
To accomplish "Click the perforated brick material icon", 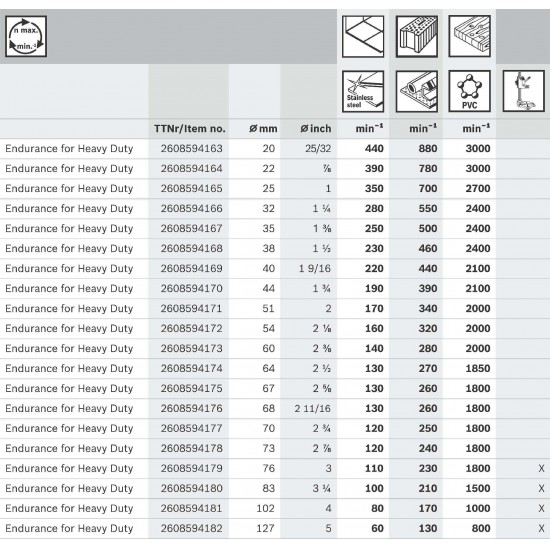I will coord(417,36).
